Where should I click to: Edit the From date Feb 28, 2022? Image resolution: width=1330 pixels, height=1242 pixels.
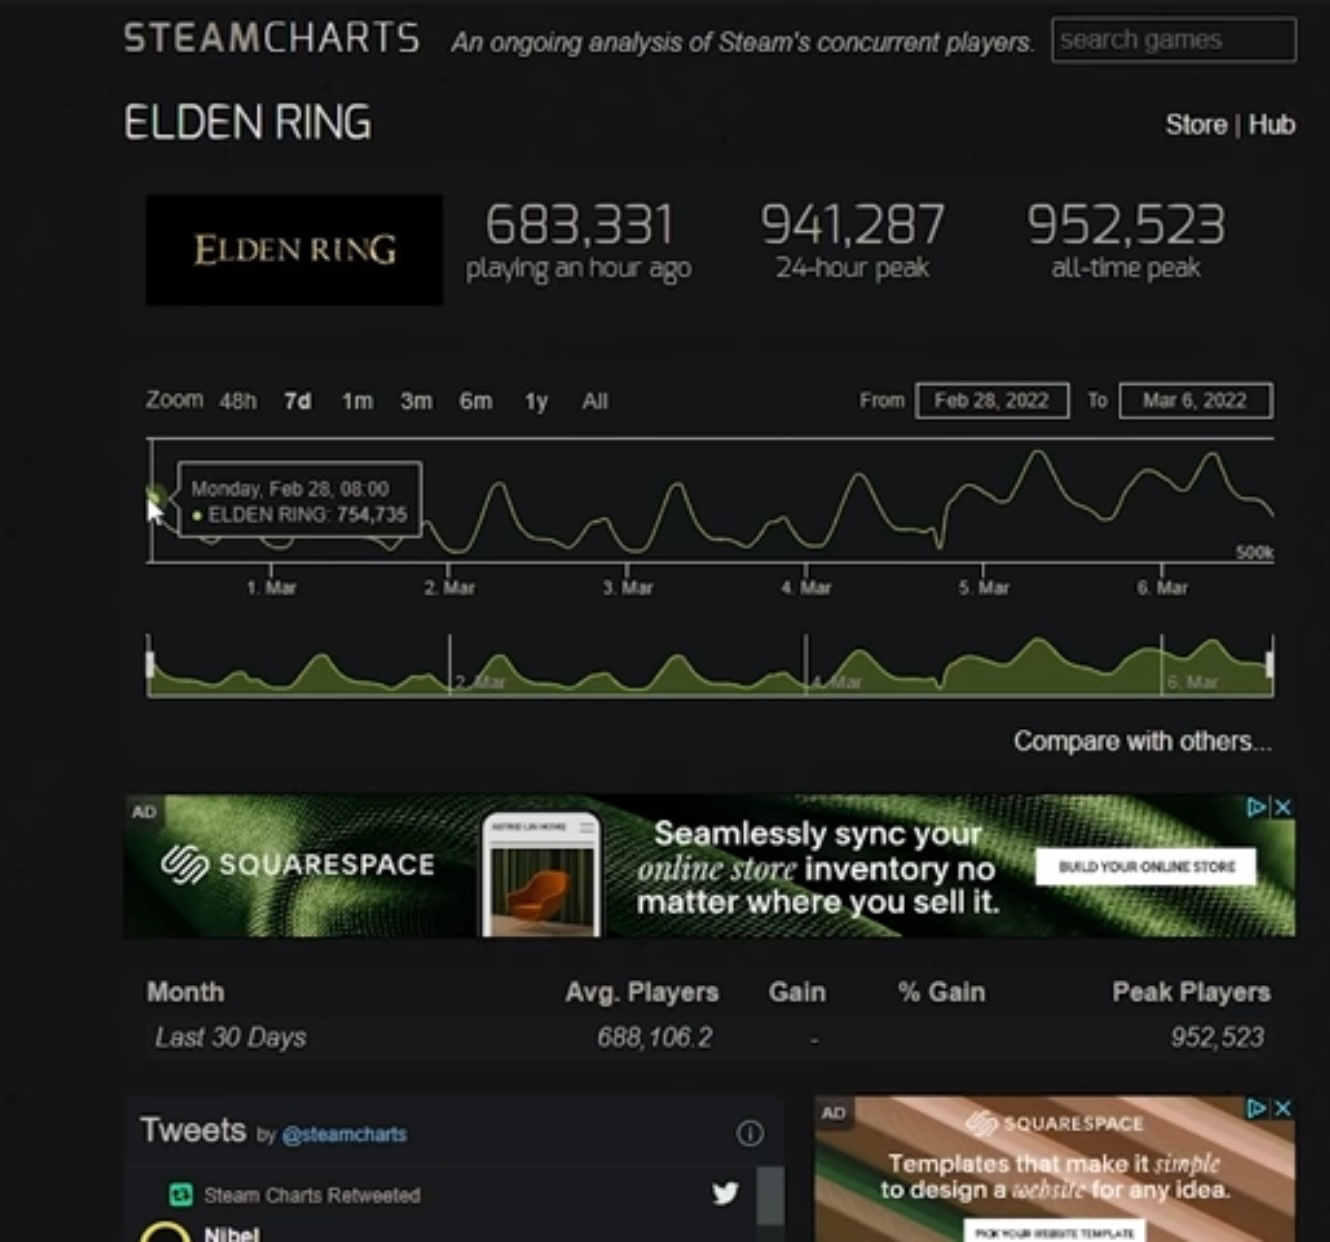point(992,401)
